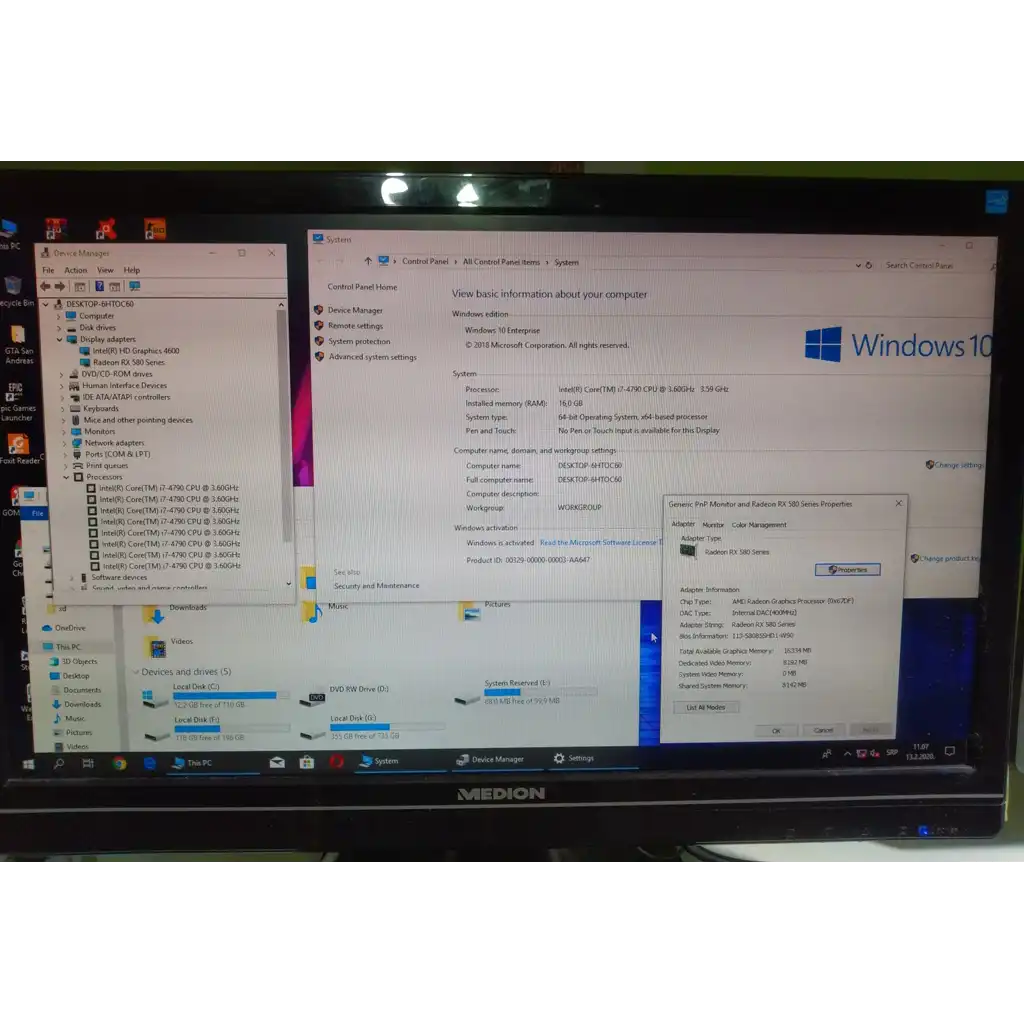Click the blue Help icon in Device Manager toolbar

coord(99,286)
